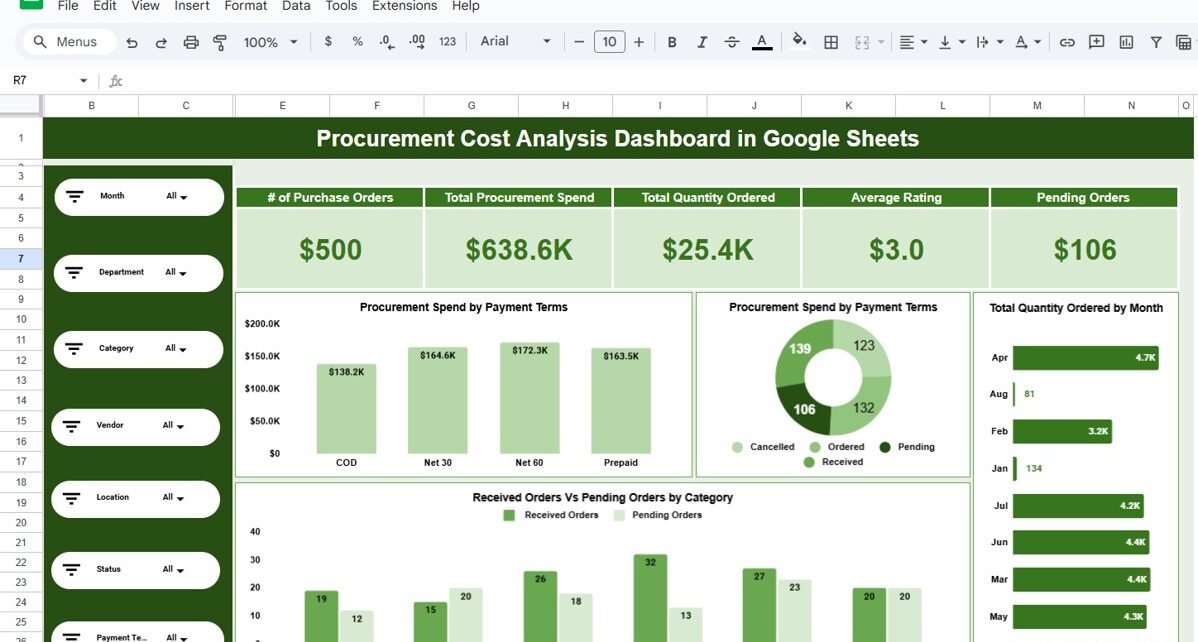The width and height of the screenshot is (1198, 642).
Task: Format selection as currency with dollar icon
Action: pos(328,42)
